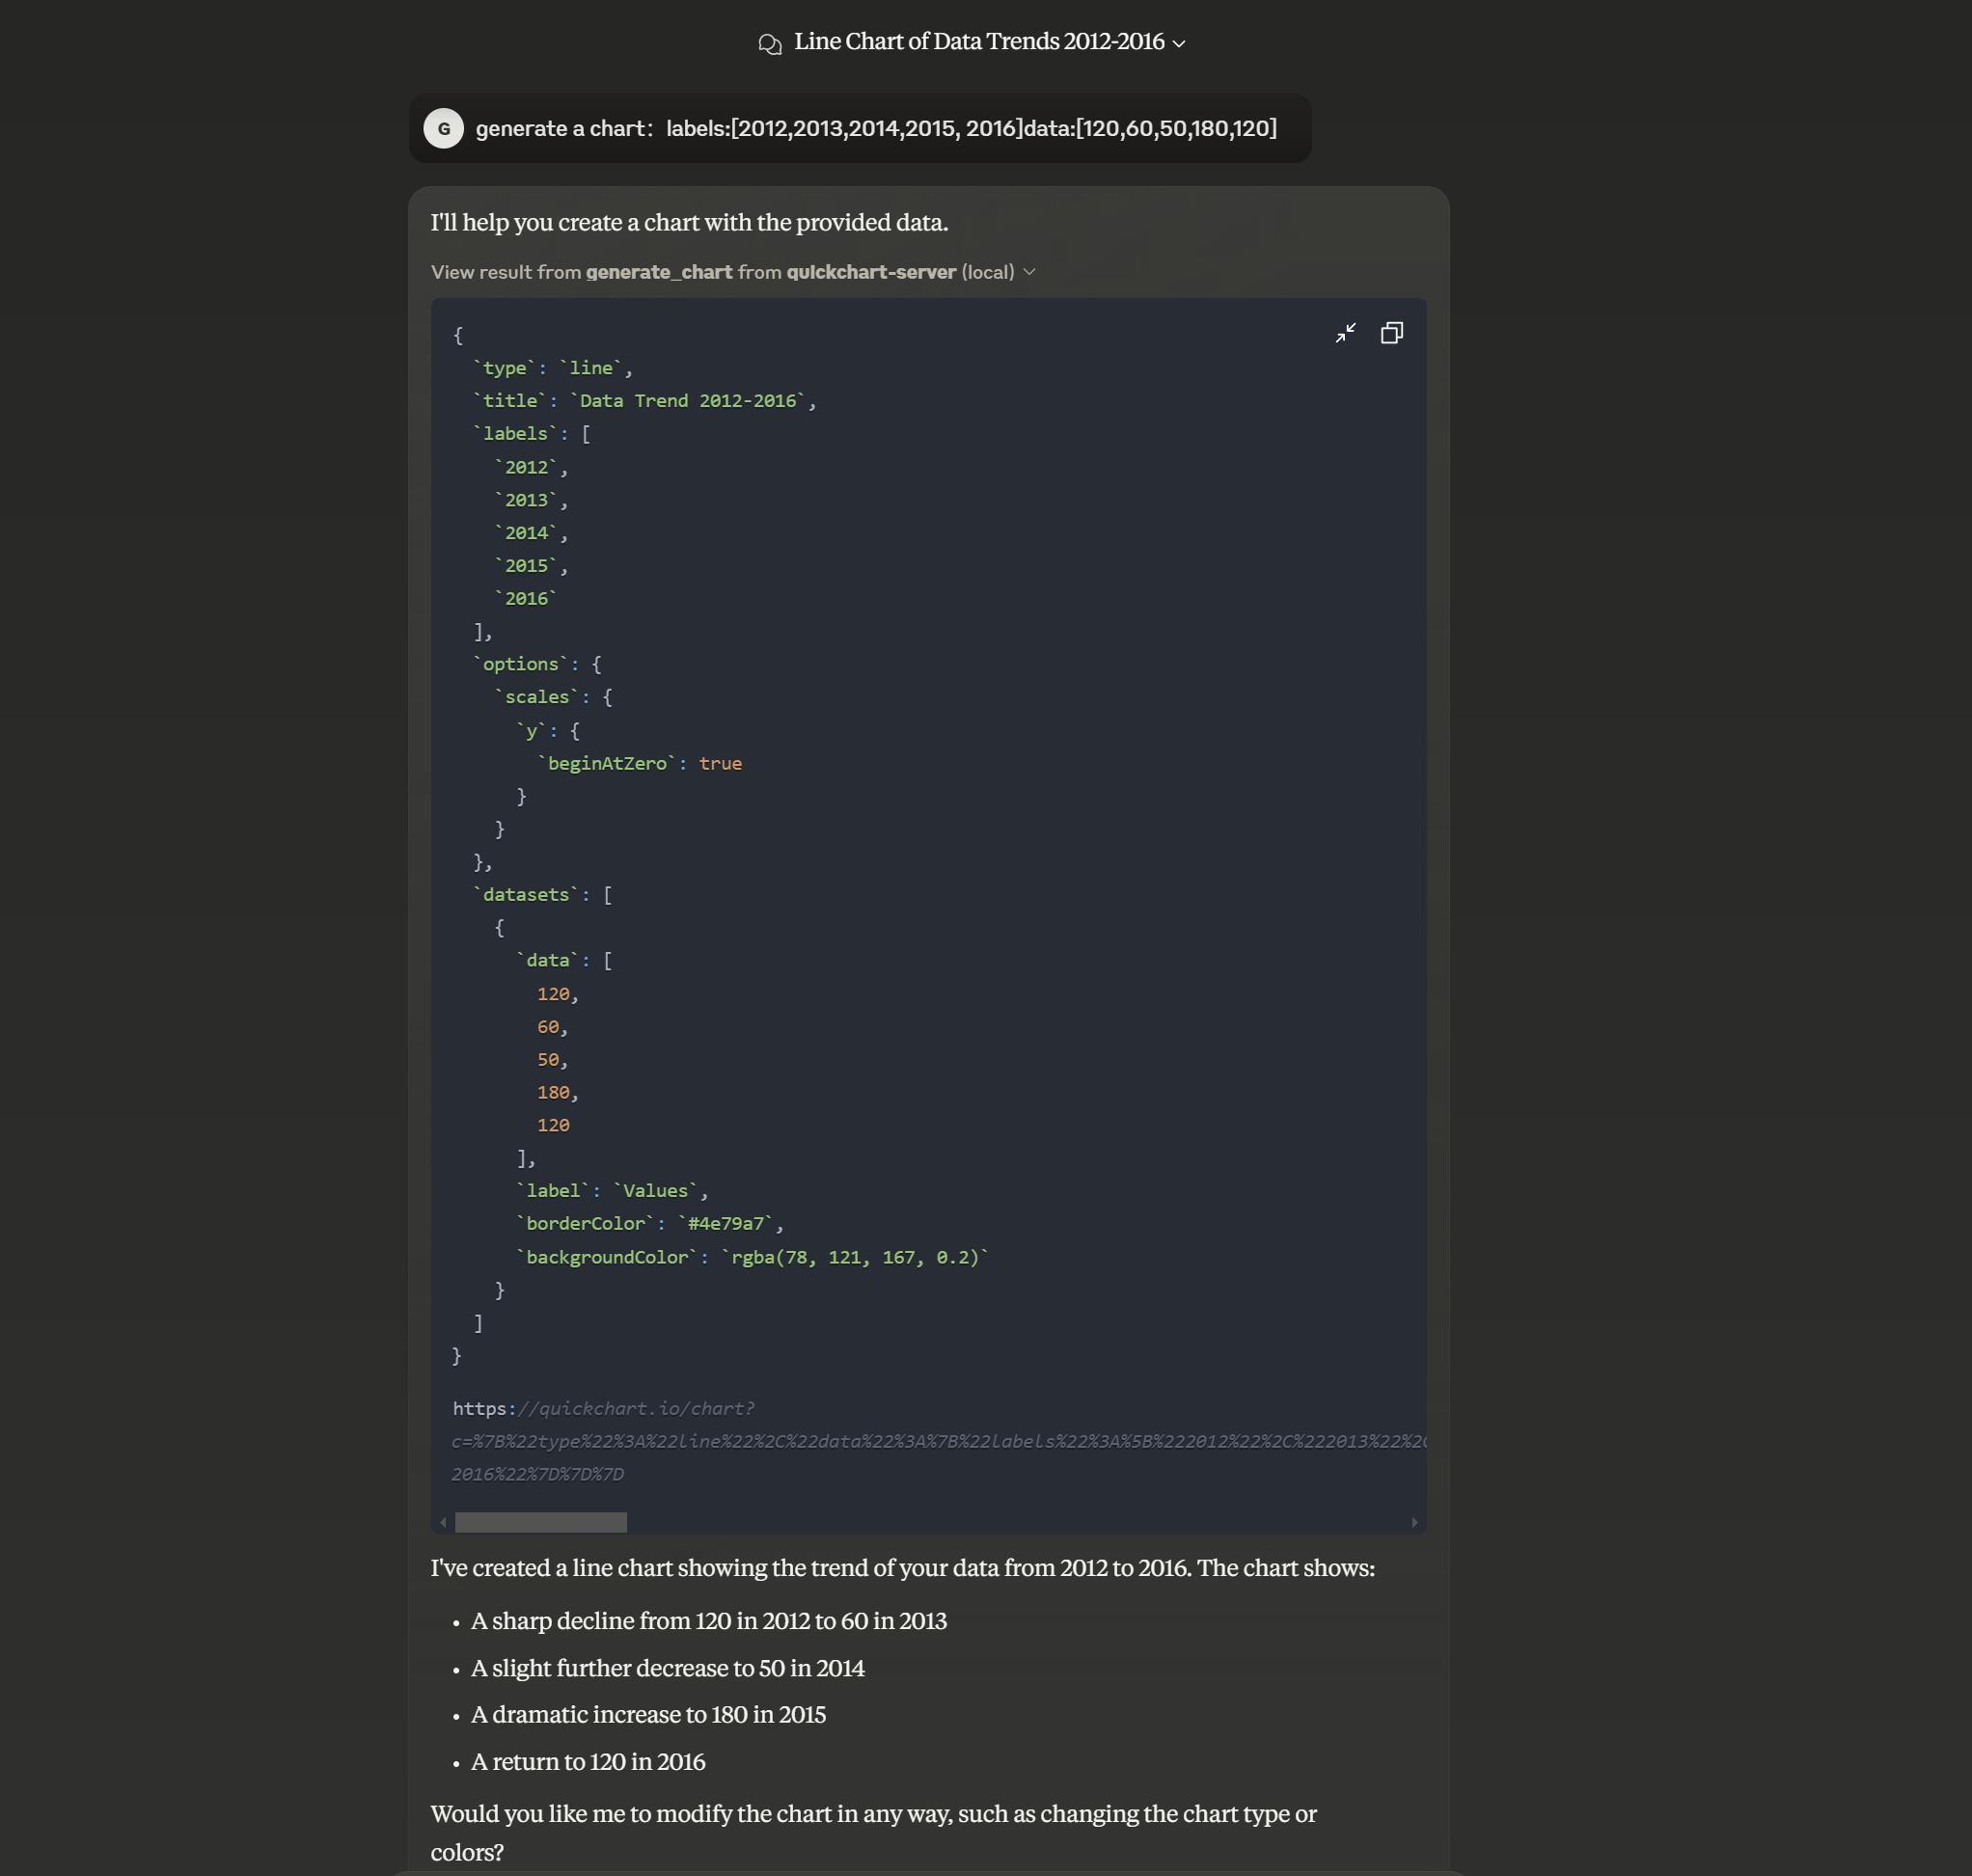Copy the code block with copy icon
This screenshot has width=1972, height=1876.
tap(1391, 333)
